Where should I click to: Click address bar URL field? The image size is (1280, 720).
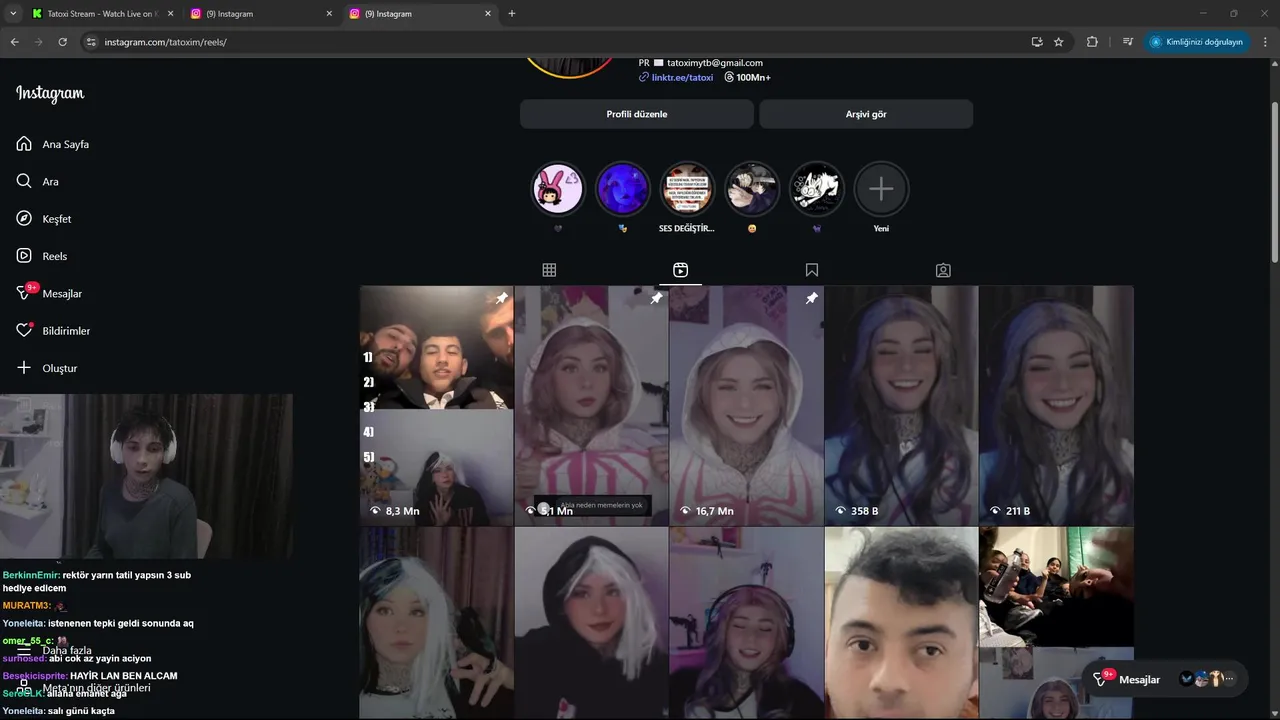click(x=560, y=42)
